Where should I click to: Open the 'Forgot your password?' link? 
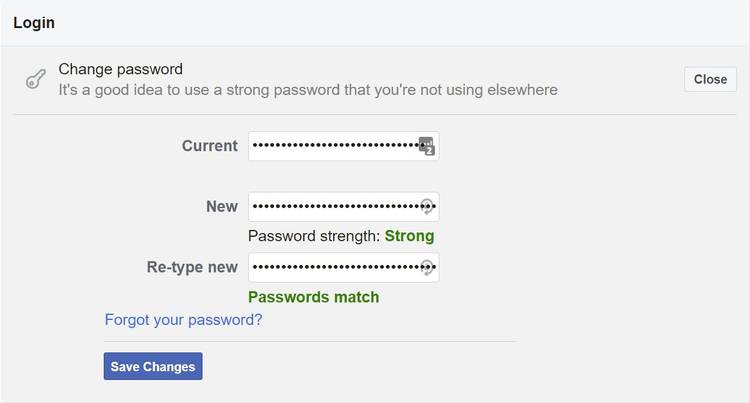coord(183,320)
